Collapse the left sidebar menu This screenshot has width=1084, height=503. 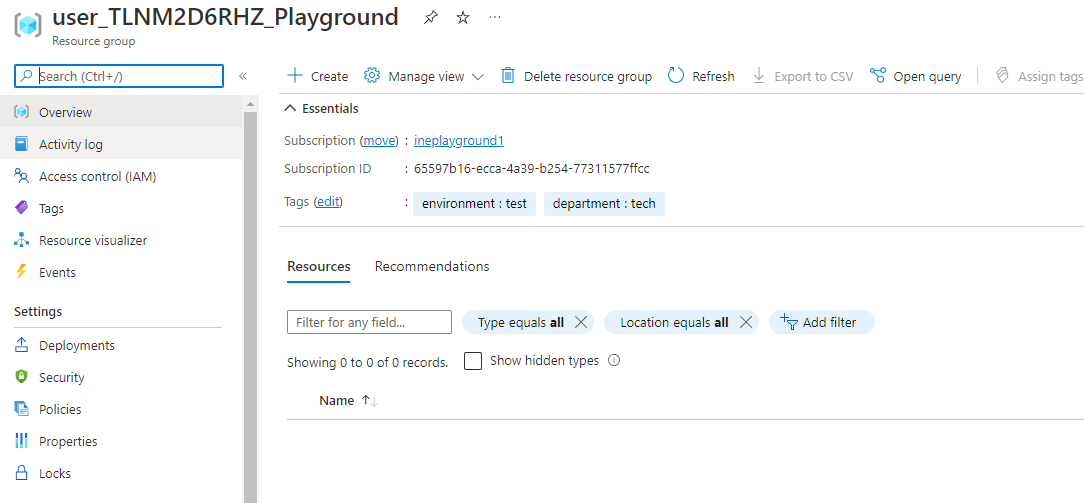(x=243, y=76)
